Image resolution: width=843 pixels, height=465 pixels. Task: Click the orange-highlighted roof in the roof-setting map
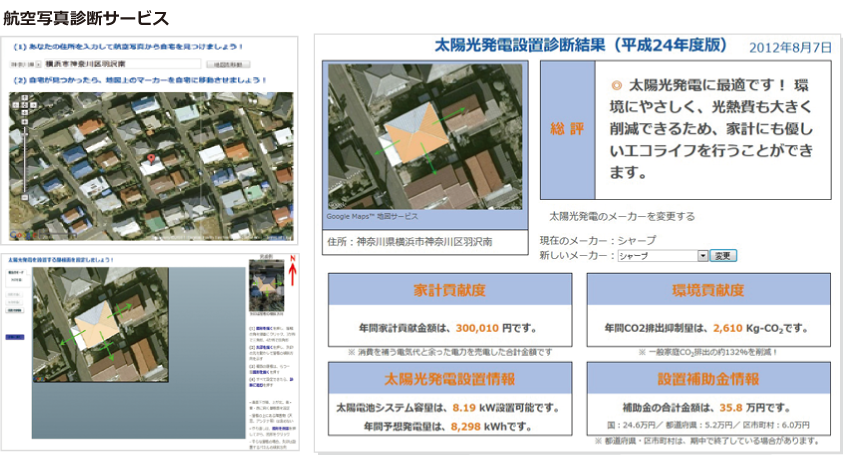point(96,326)
